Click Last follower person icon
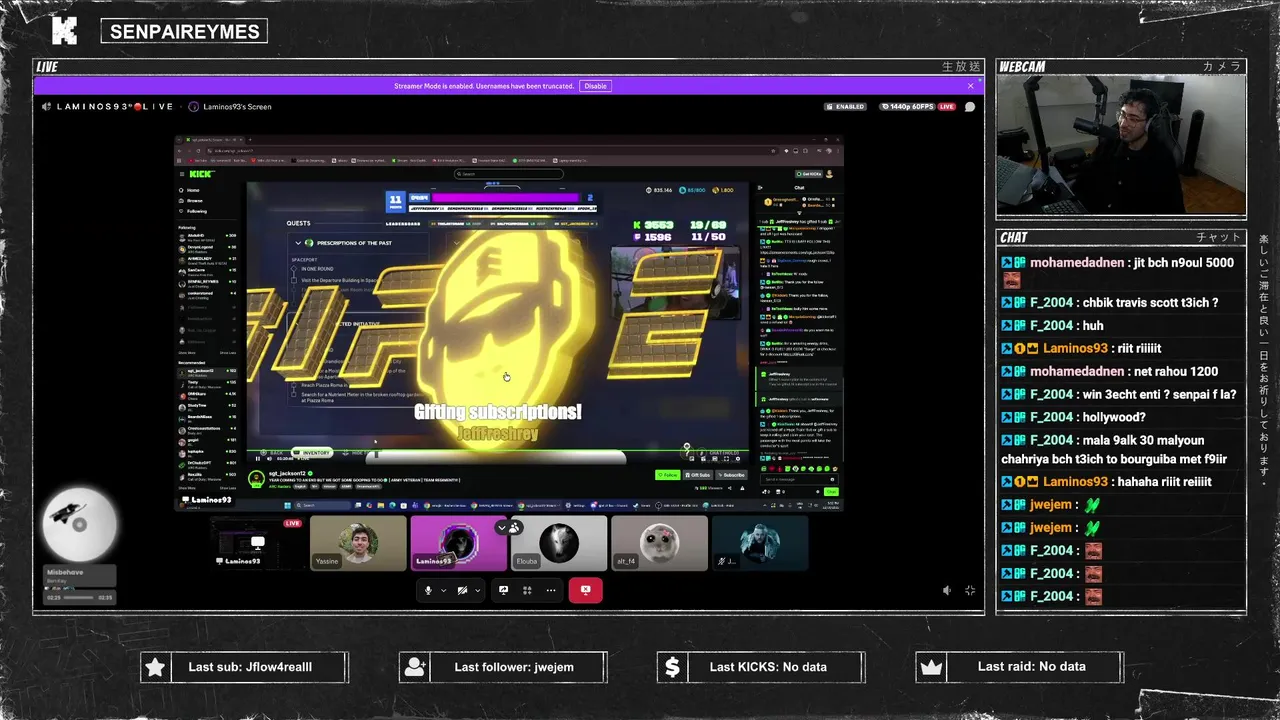 (x=414, y=667)
